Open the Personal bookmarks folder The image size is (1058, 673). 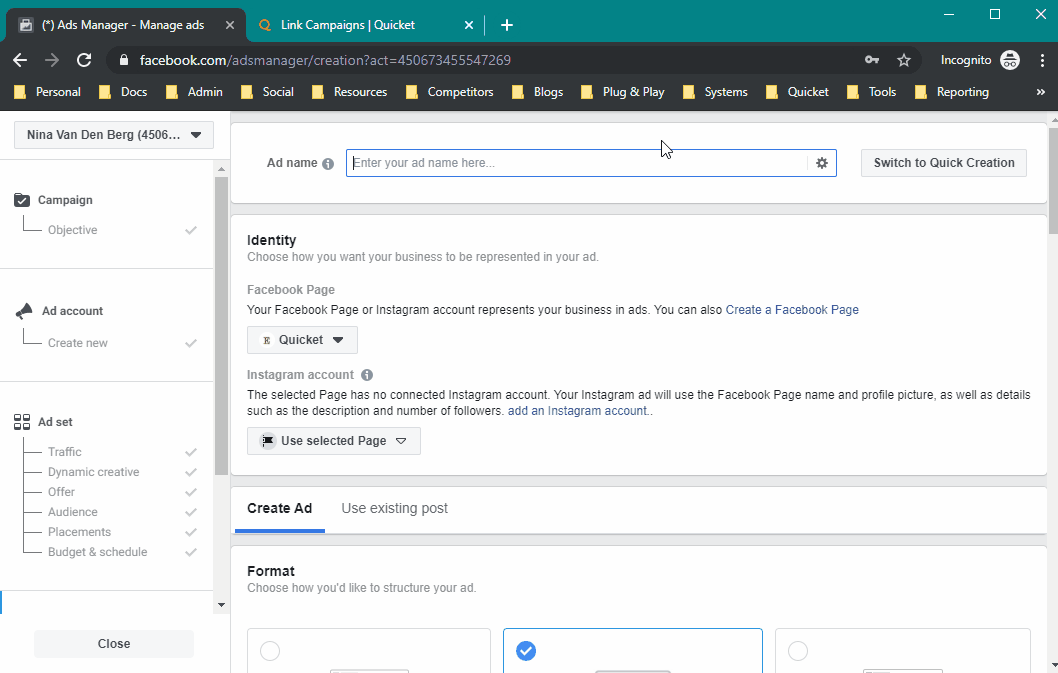coord(48,92)
